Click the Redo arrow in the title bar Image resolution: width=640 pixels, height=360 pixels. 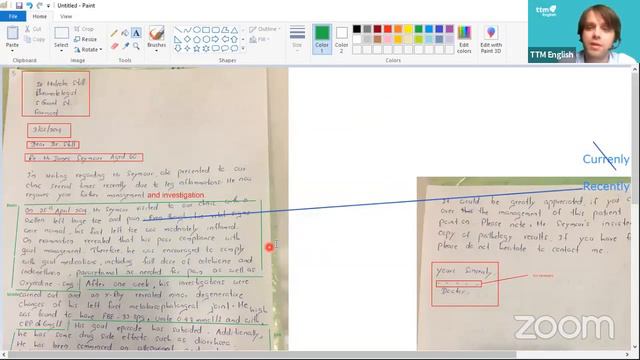pos(40,5)
